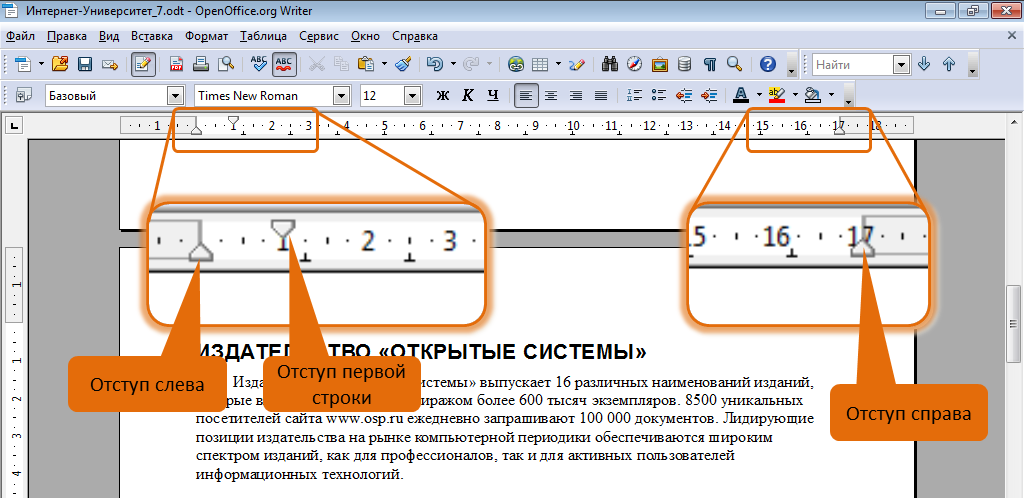
Task: Set Justified paragraph alignment
Action: [x=601, y=96]
